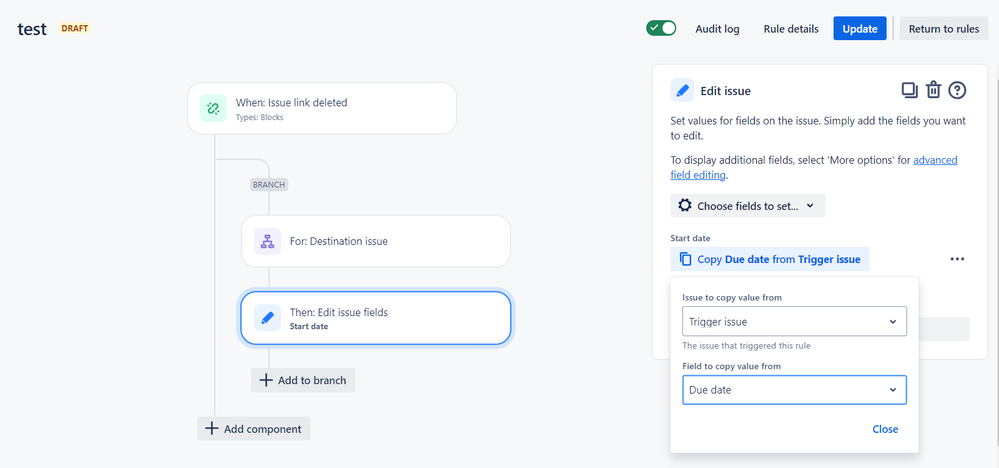Screen dimensions: 999x468
Task: Duplicate the Edit issue component
Action: (909, 90)
